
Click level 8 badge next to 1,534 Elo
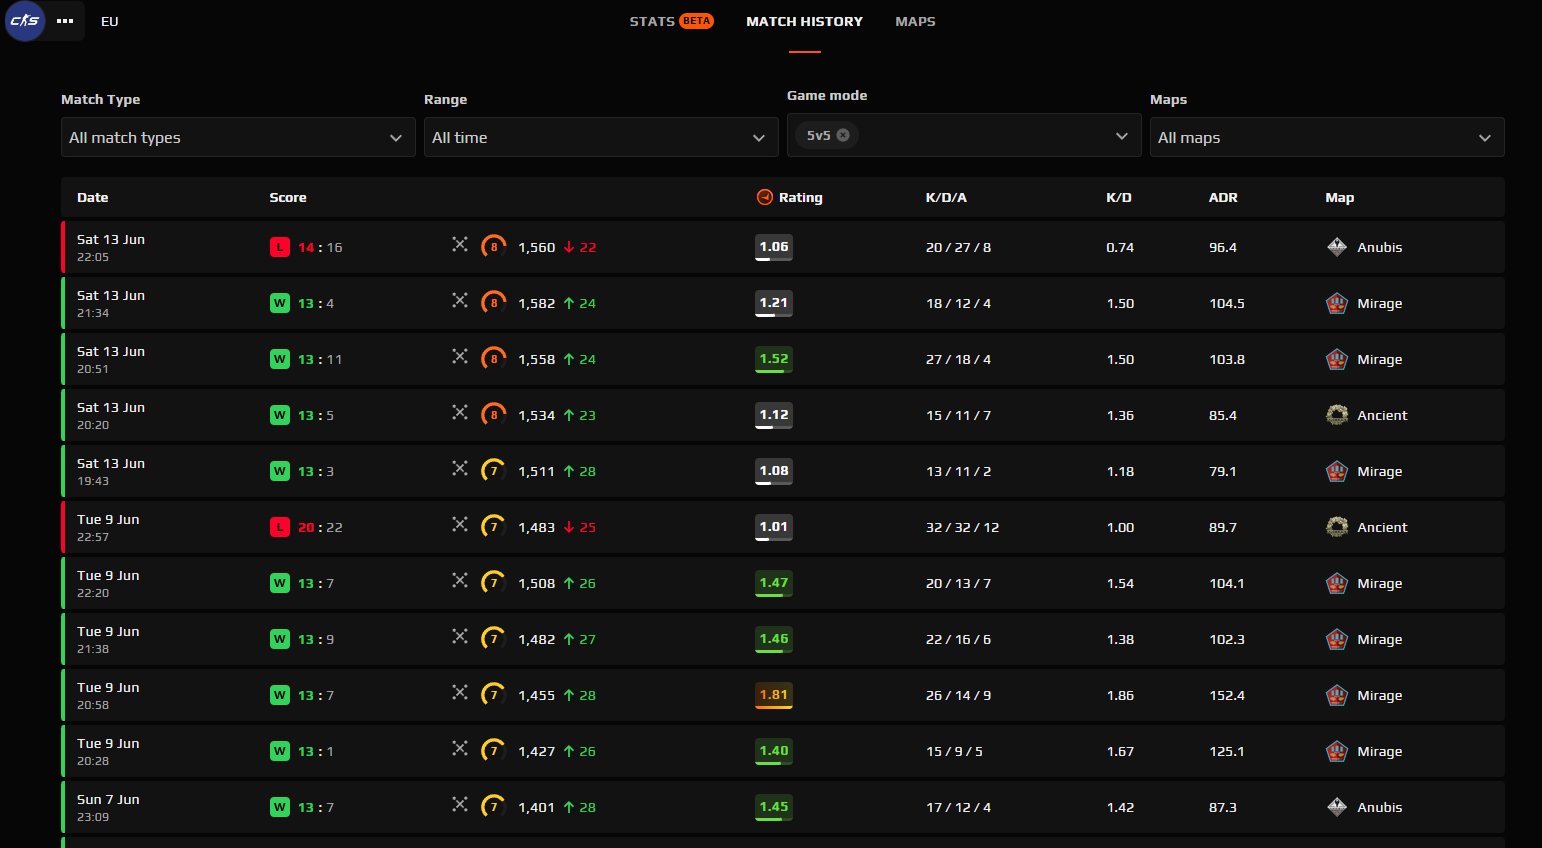pos(494,414)
